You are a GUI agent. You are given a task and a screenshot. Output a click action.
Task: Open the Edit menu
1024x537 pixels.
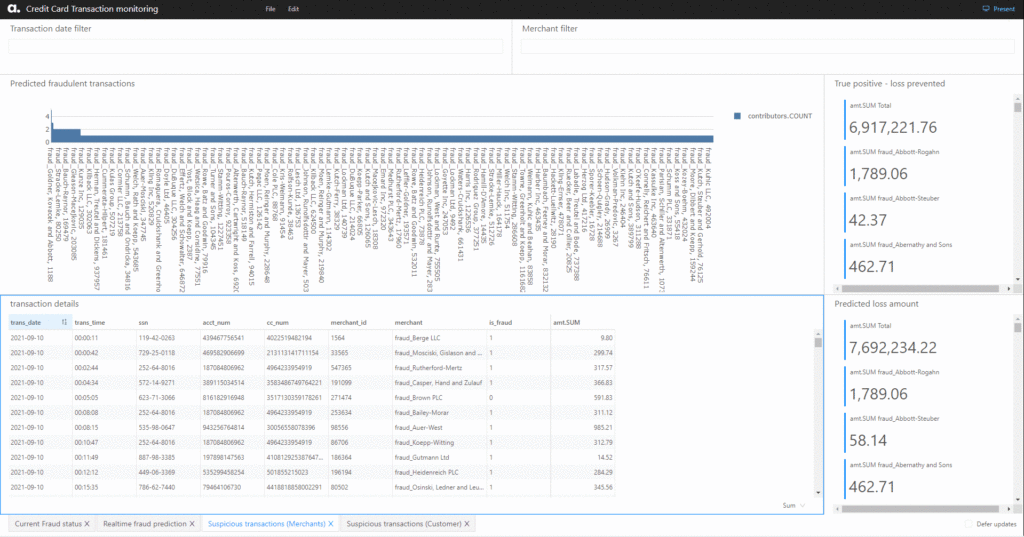(x=293, y=9)
